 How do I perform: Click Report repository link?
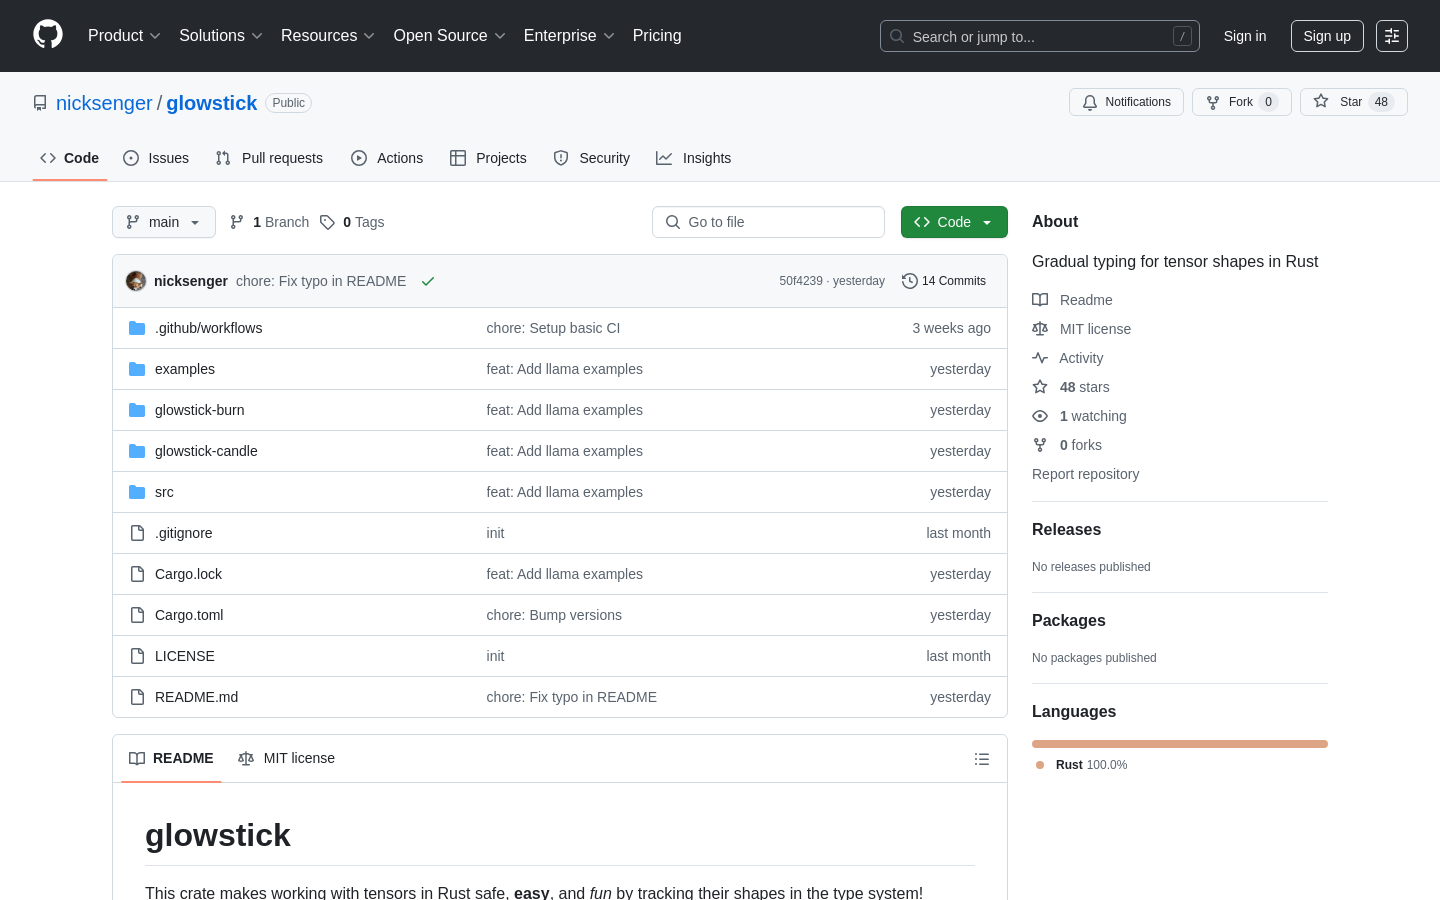[x=1085, y=474]
